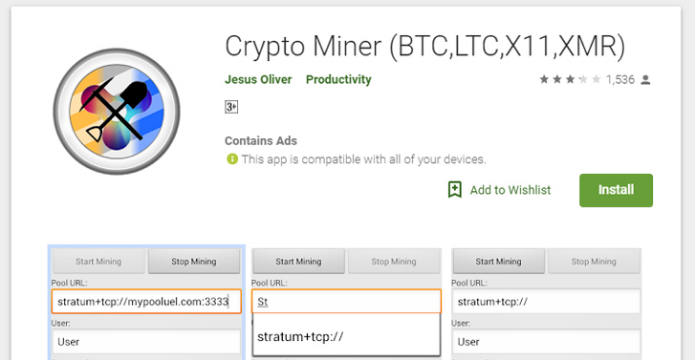Click Start Mining in second screenshot

[298, 262]
